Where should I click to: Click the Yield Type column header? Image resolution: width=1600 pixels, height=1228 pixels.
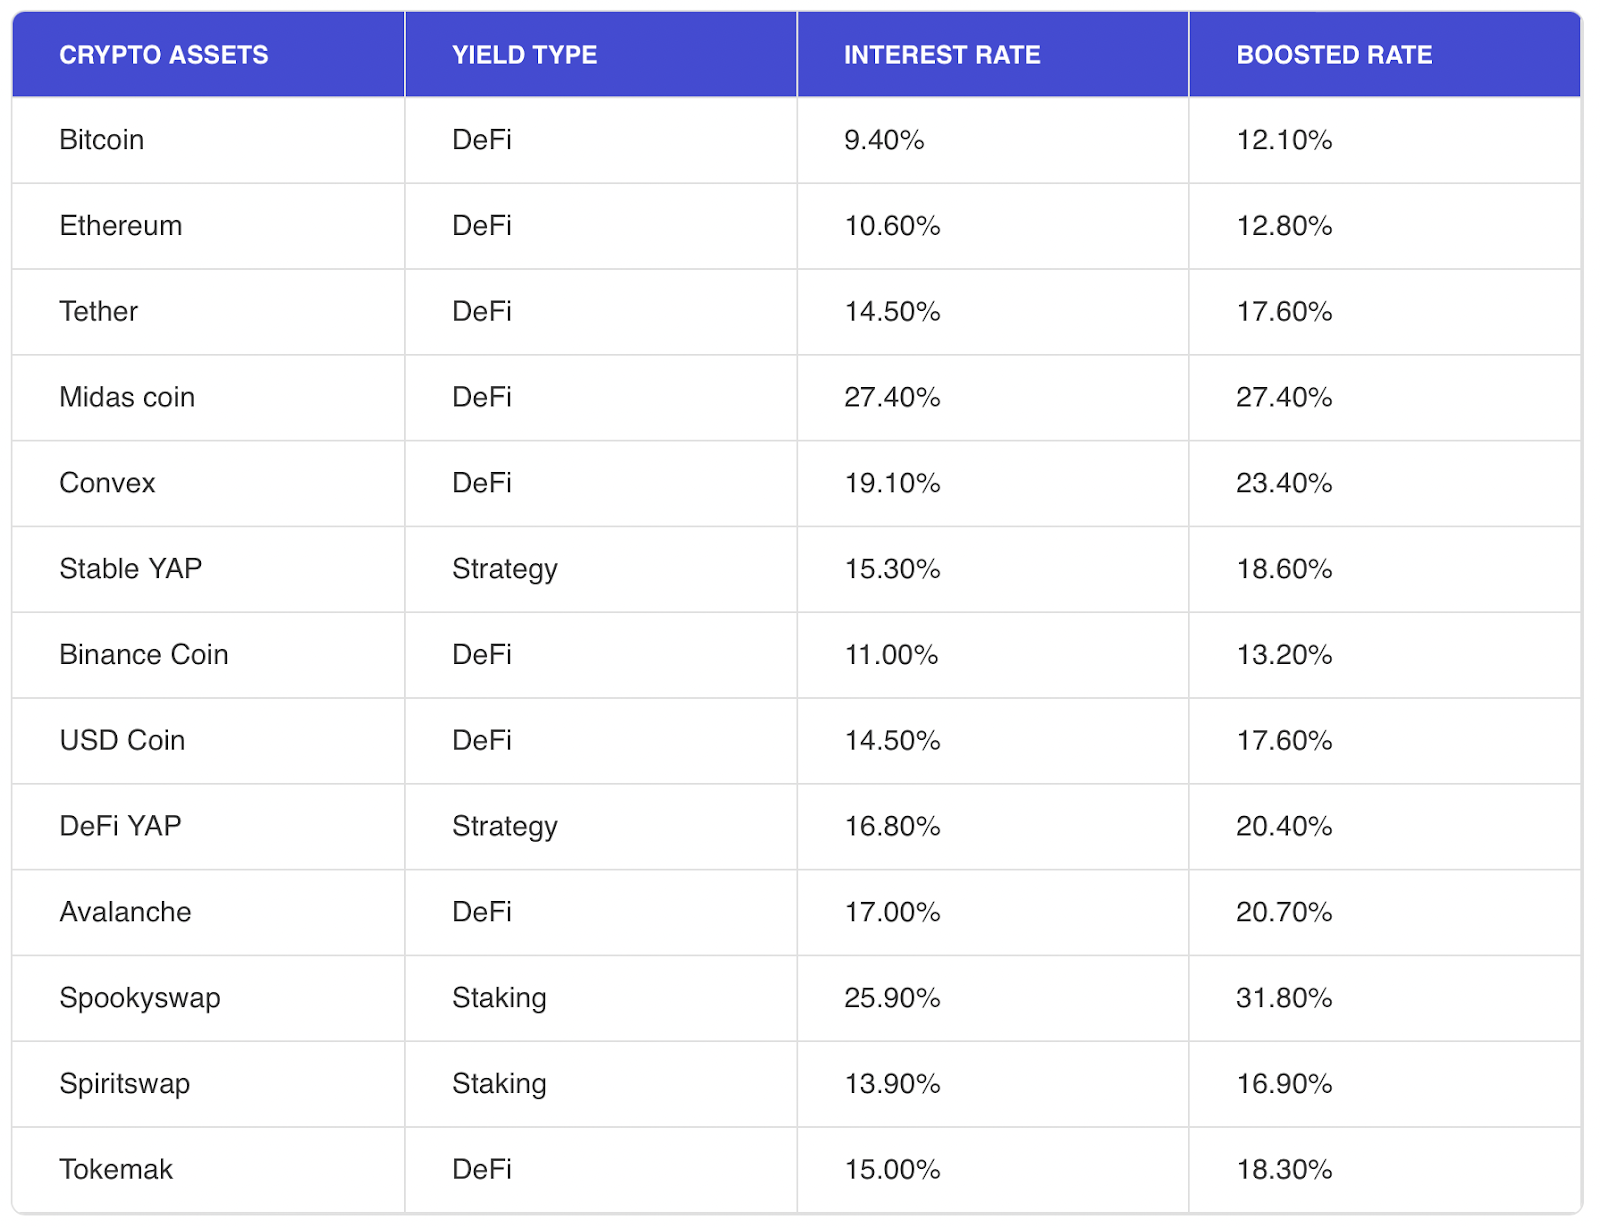pyautogui.click(x=524, y=55)
